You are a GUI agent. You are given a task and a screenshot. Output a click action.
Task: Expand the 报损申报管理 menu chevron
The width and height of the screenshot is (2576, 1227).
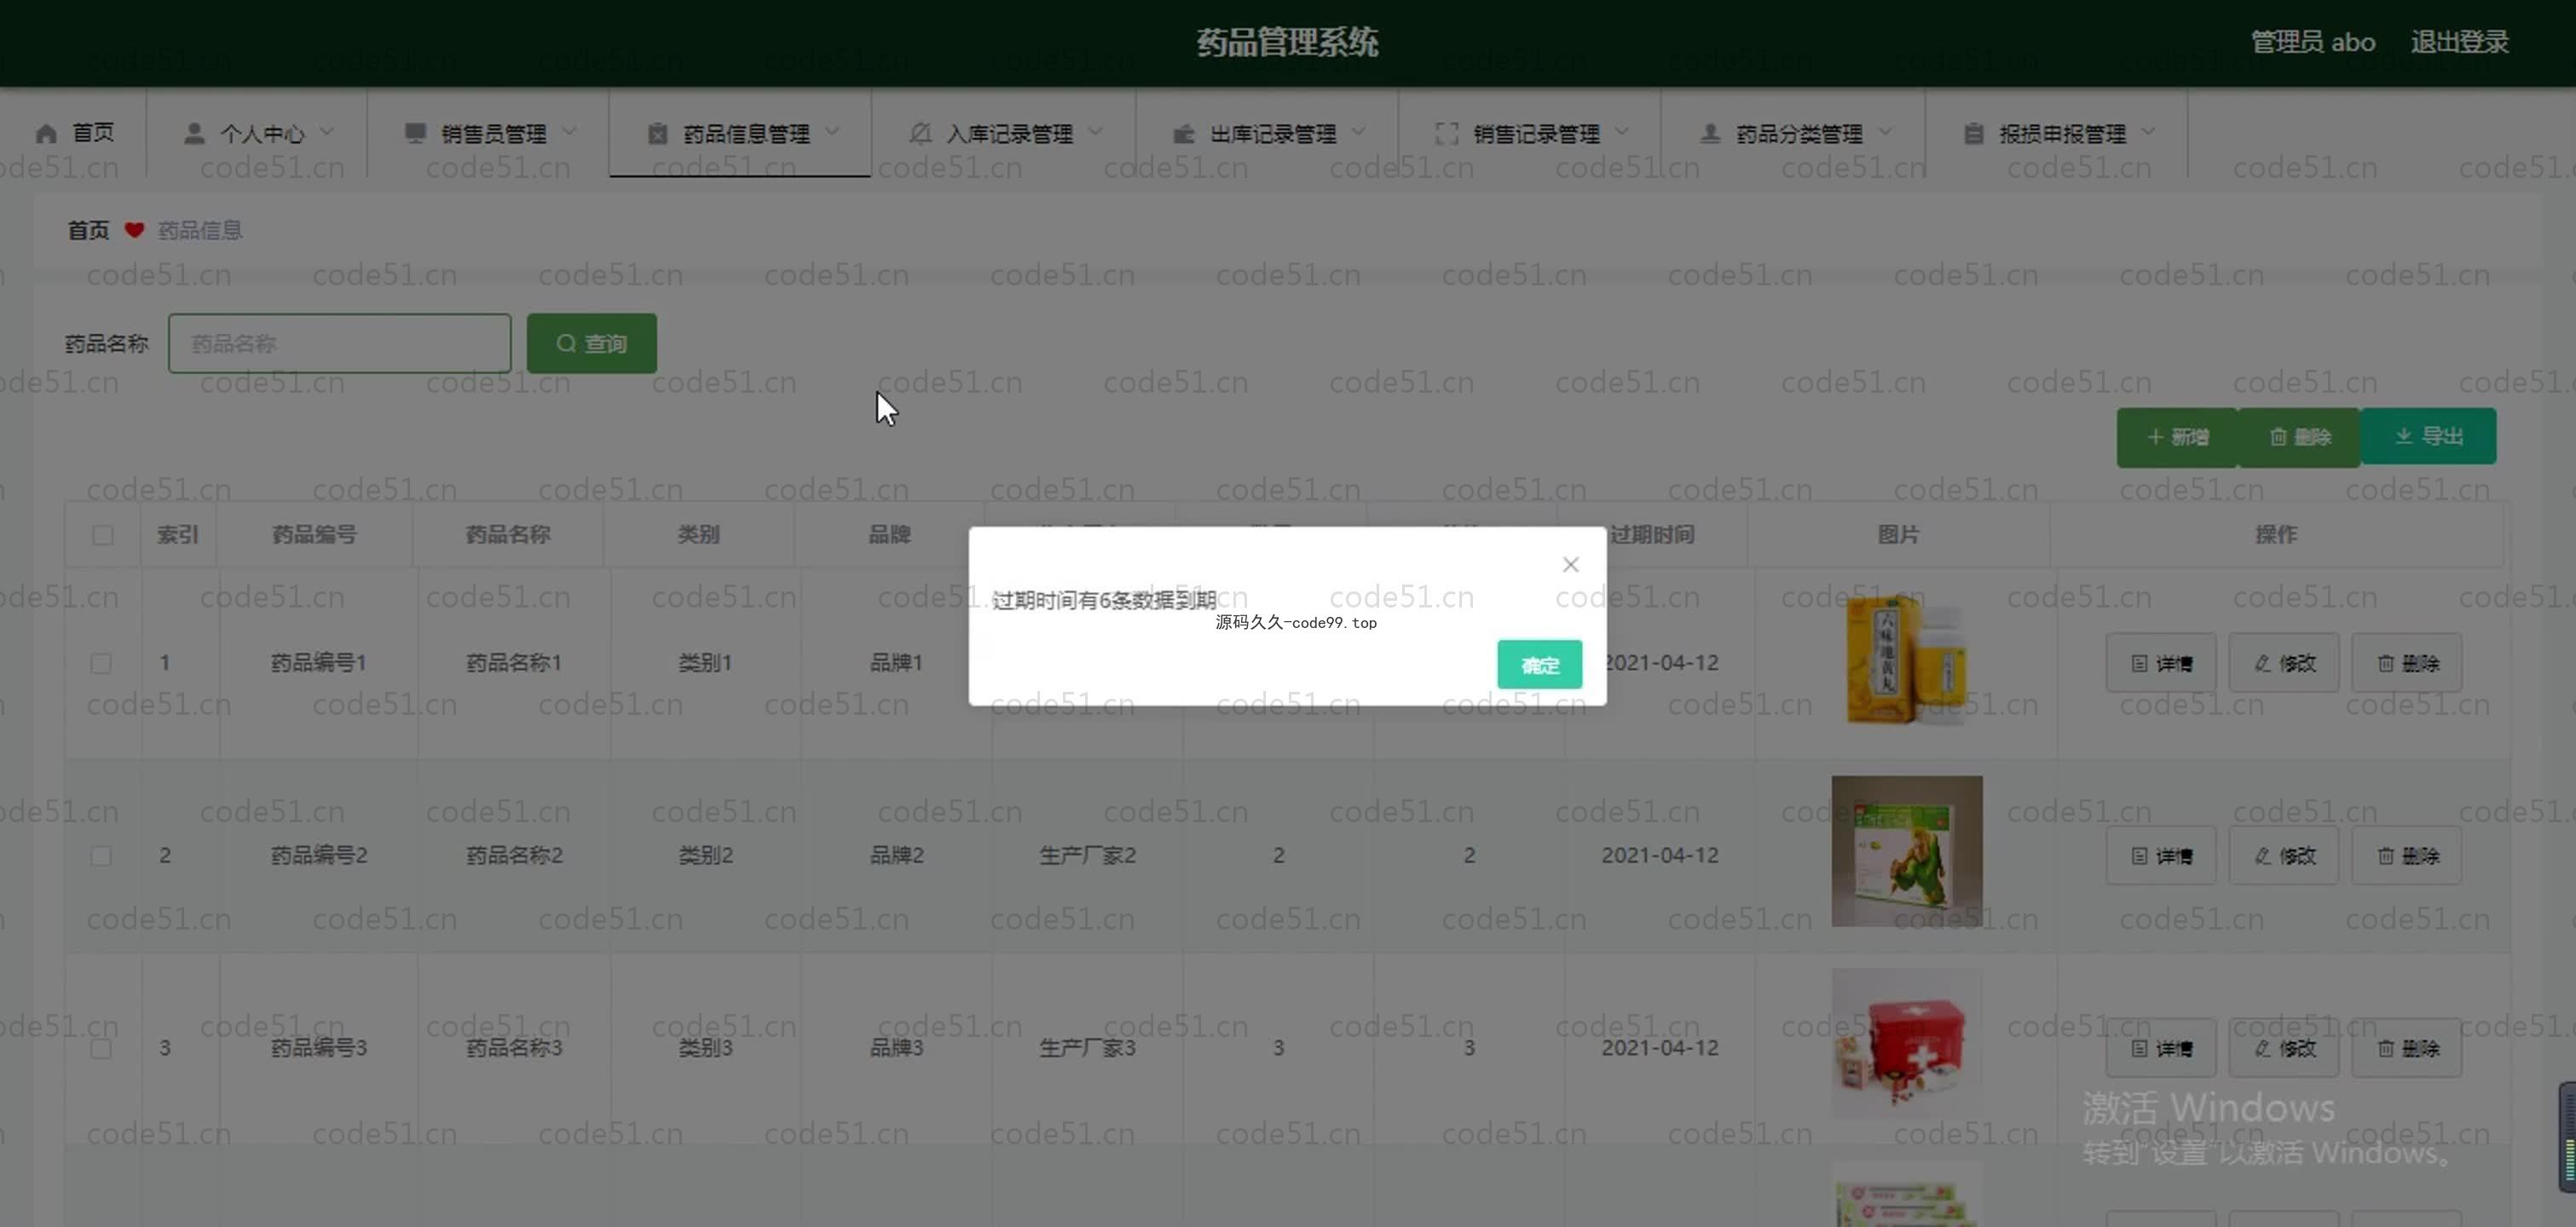2148,132
